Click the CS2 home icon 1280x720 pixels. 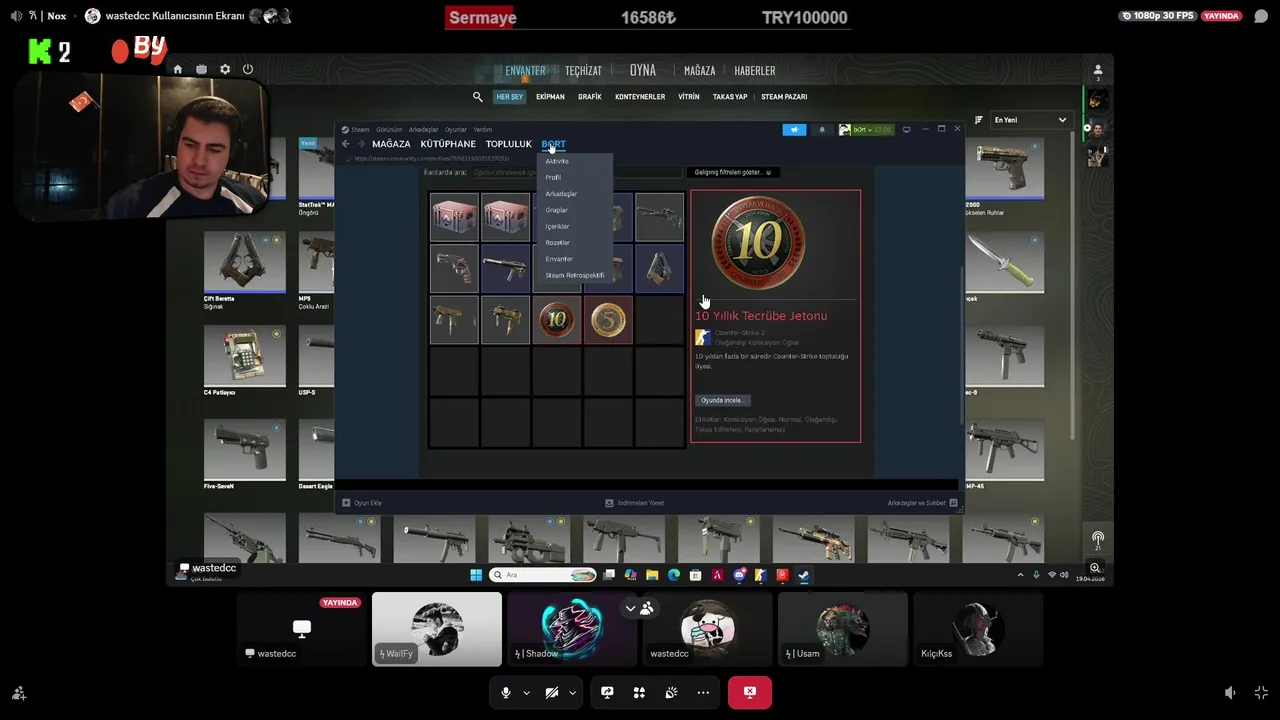coord(177,69)
